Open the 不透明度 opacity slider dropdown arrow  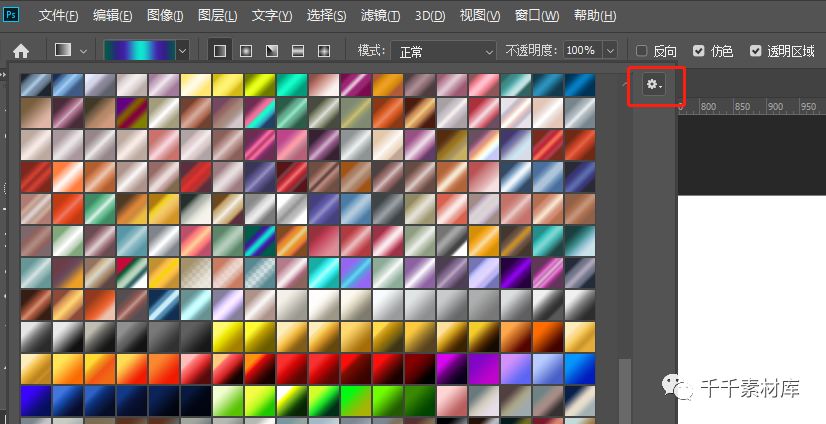611,51
